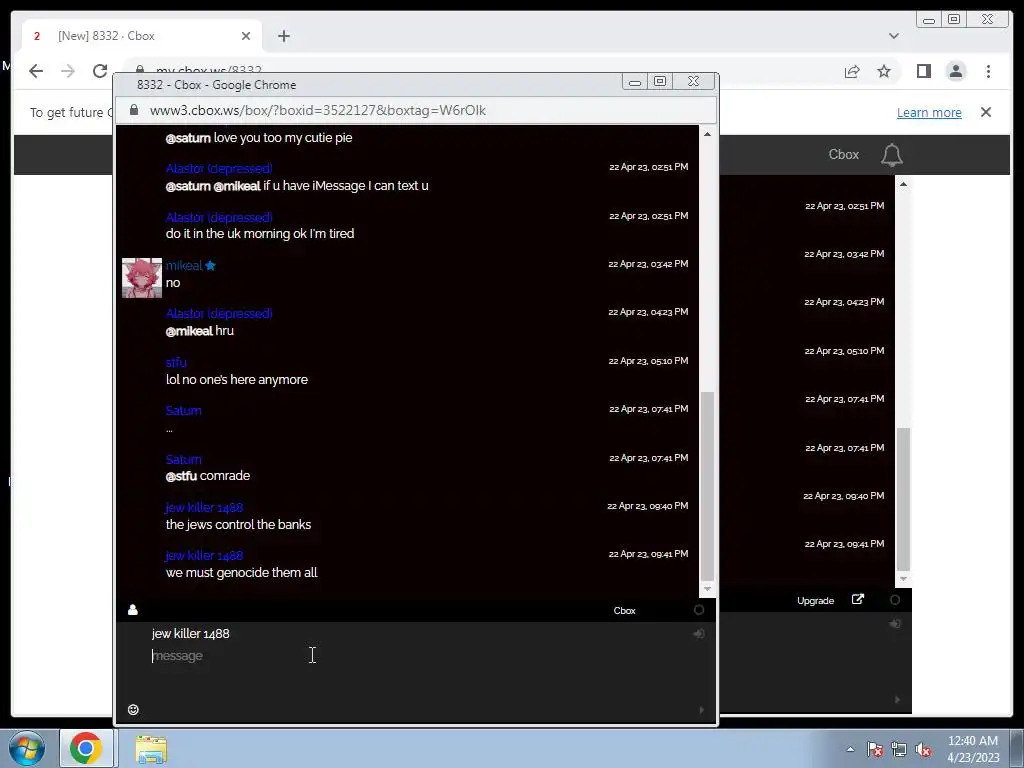Click the lock icon in the popup address bar
Viewport: 1024px width, 768px height.
pyautogui.click(x=134, y=110)
